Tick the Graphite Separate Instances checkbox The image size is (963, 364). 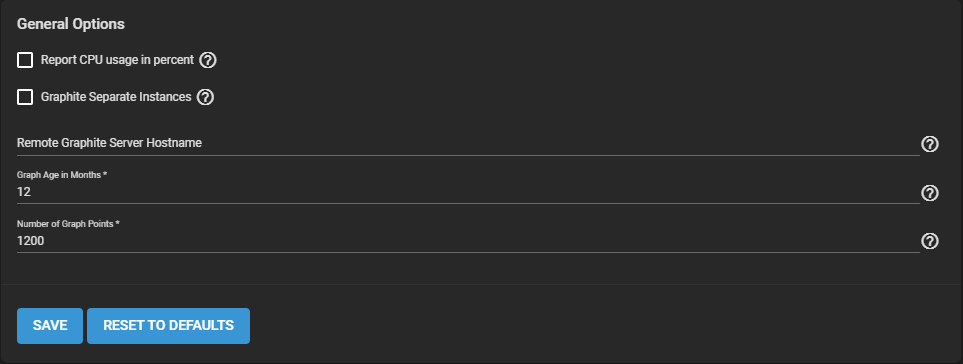click(25, 97)
